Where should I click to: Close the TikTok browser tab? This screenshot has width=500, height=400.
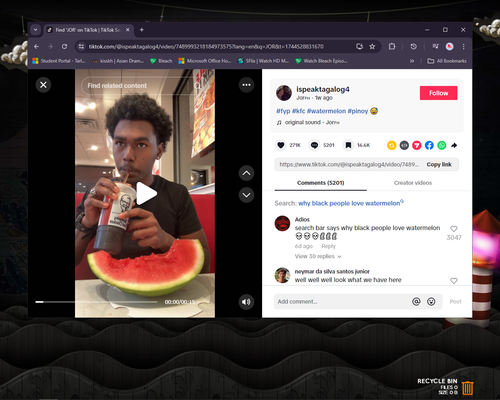pos(128,30)
